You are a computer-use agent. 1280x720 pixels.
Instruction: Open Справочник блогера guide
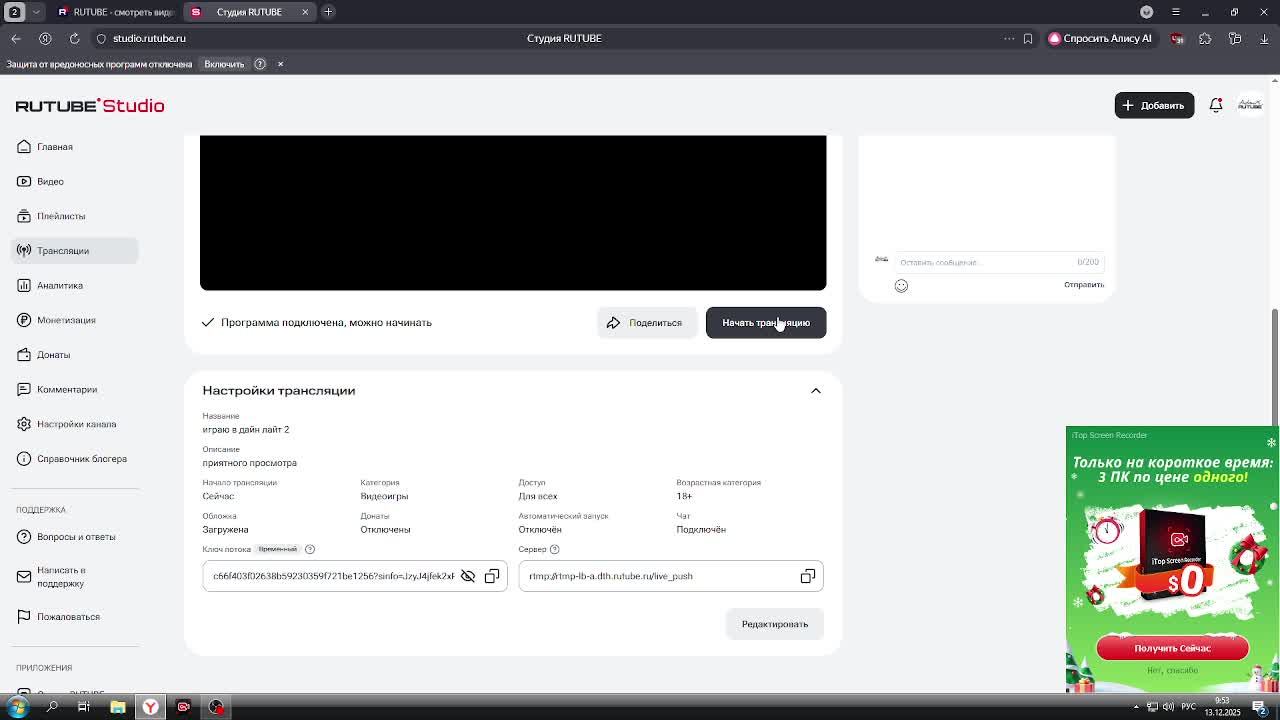pos(74,459)
